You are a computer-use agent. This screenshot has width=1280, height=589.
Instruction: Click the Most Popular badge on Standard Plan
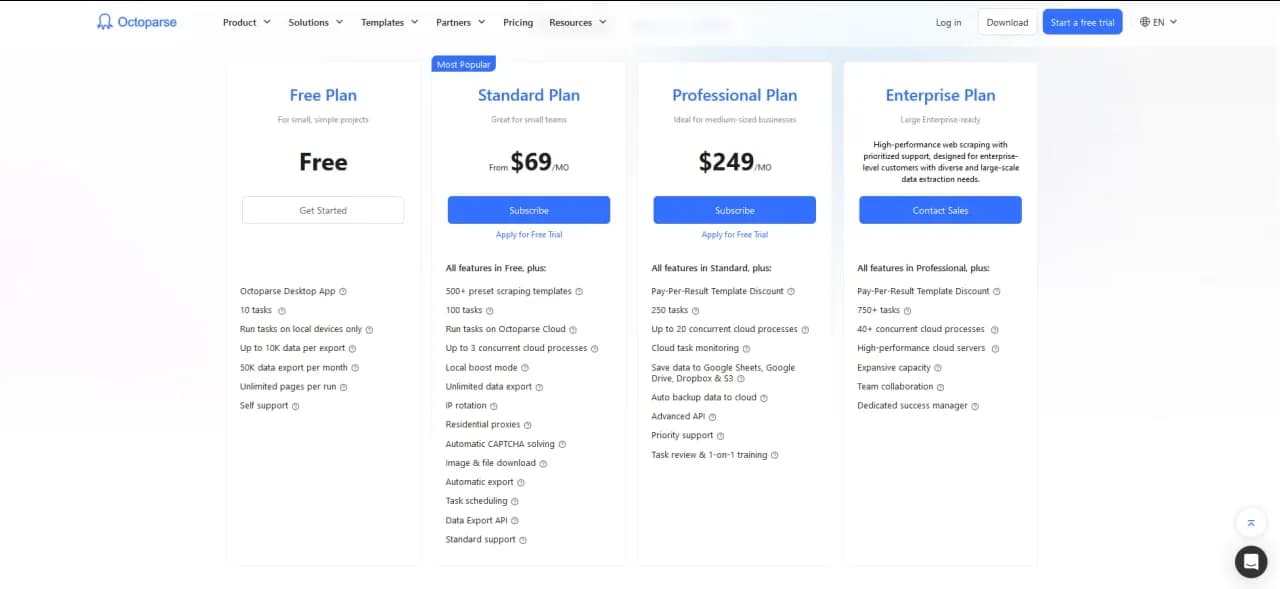(463, 63)
